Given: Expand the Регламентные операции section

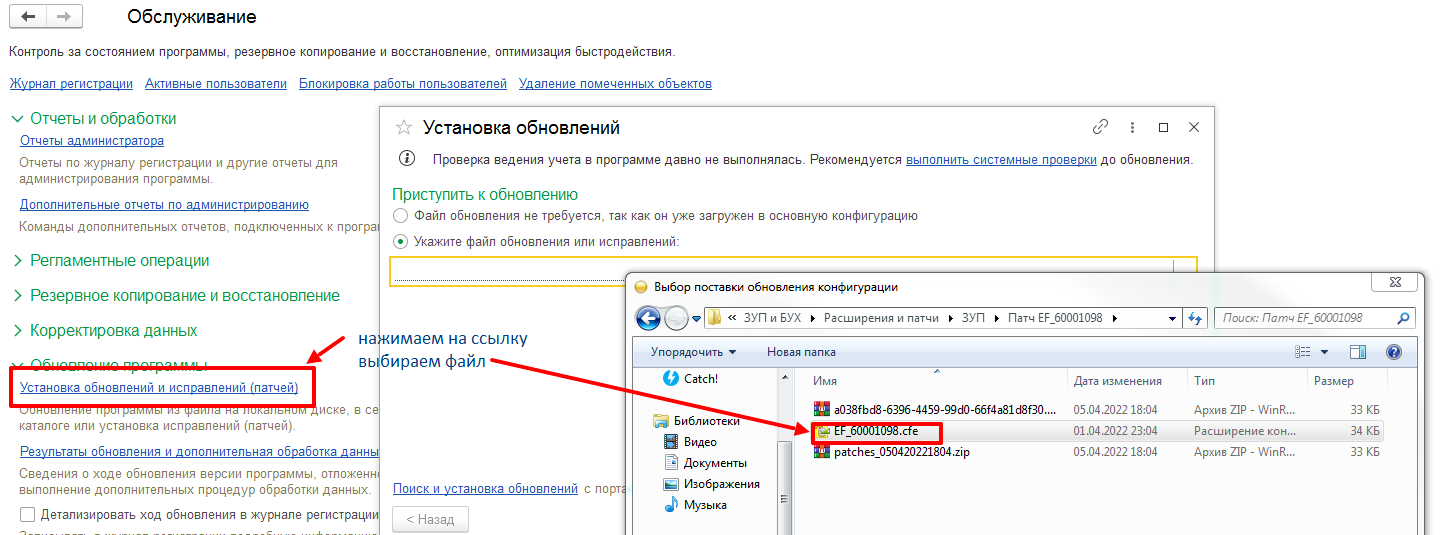Looking at the screenshot, I should pos(17,261).
